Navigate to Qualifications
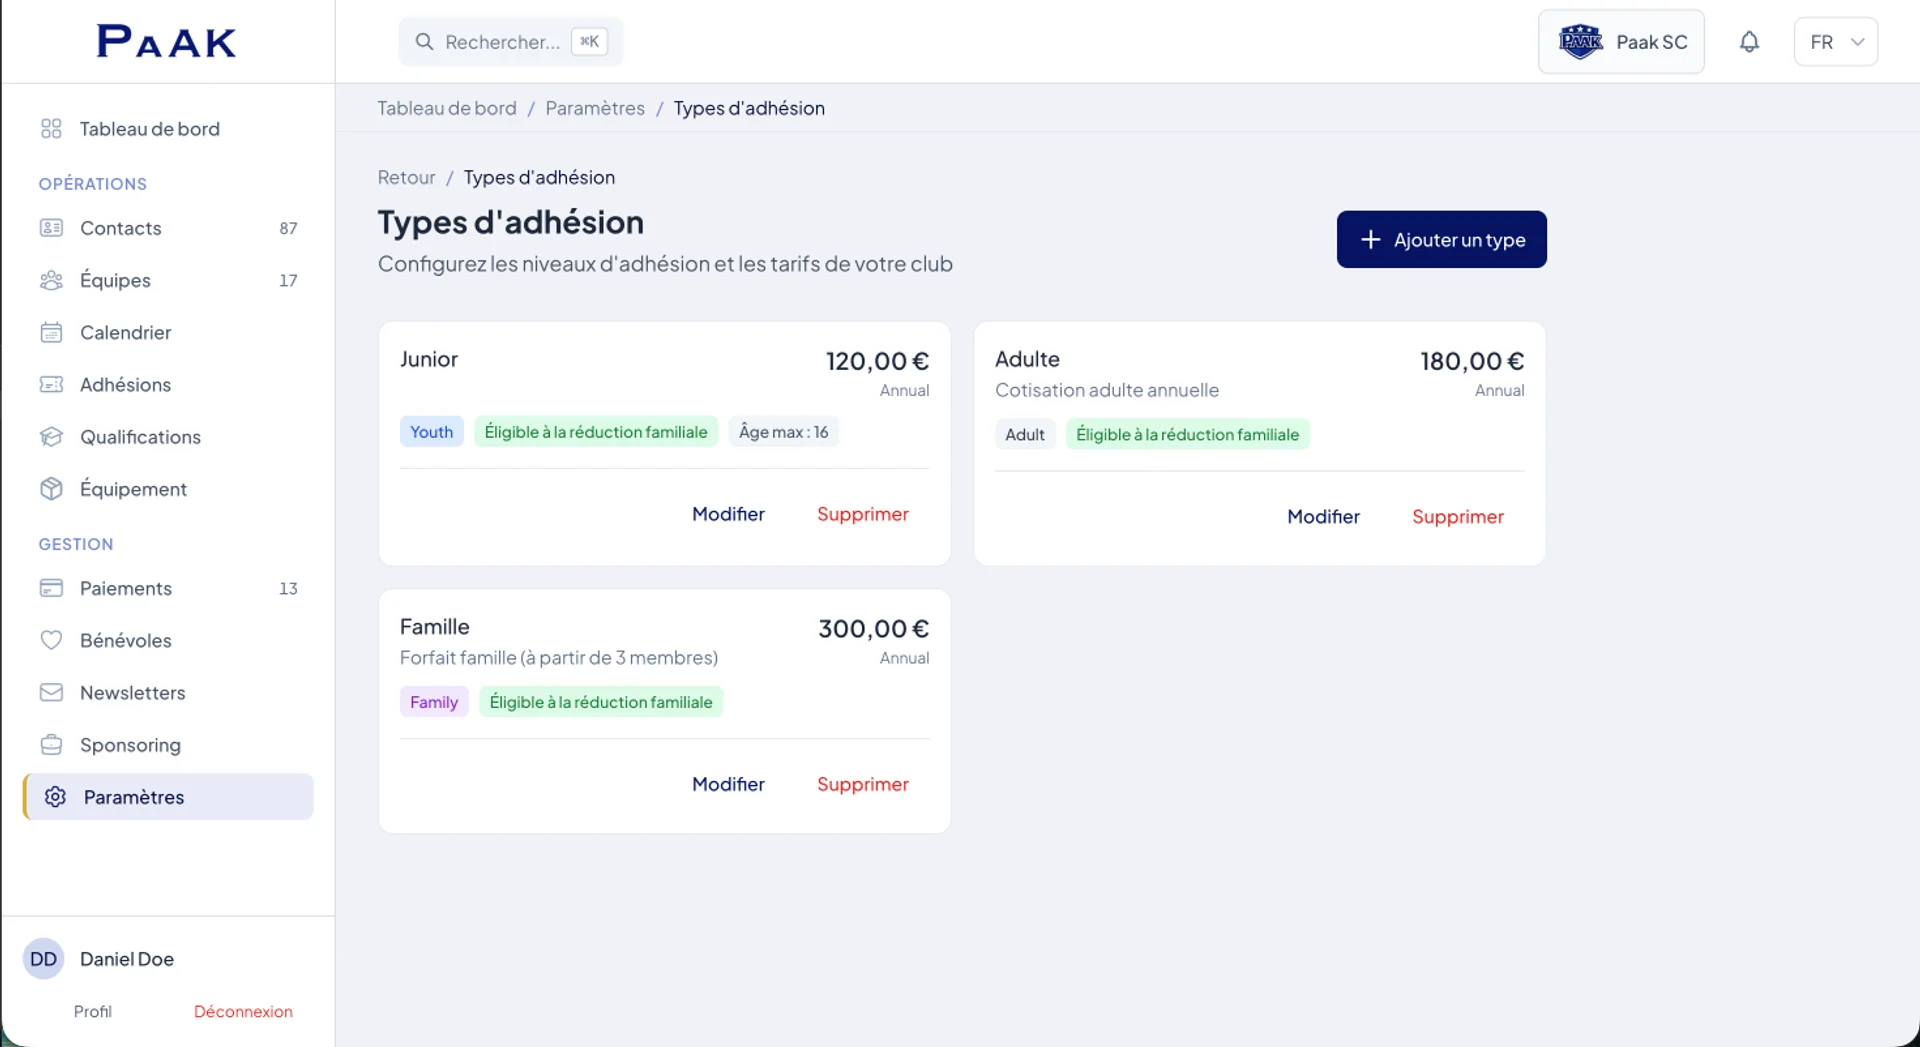 pos(168,436)
